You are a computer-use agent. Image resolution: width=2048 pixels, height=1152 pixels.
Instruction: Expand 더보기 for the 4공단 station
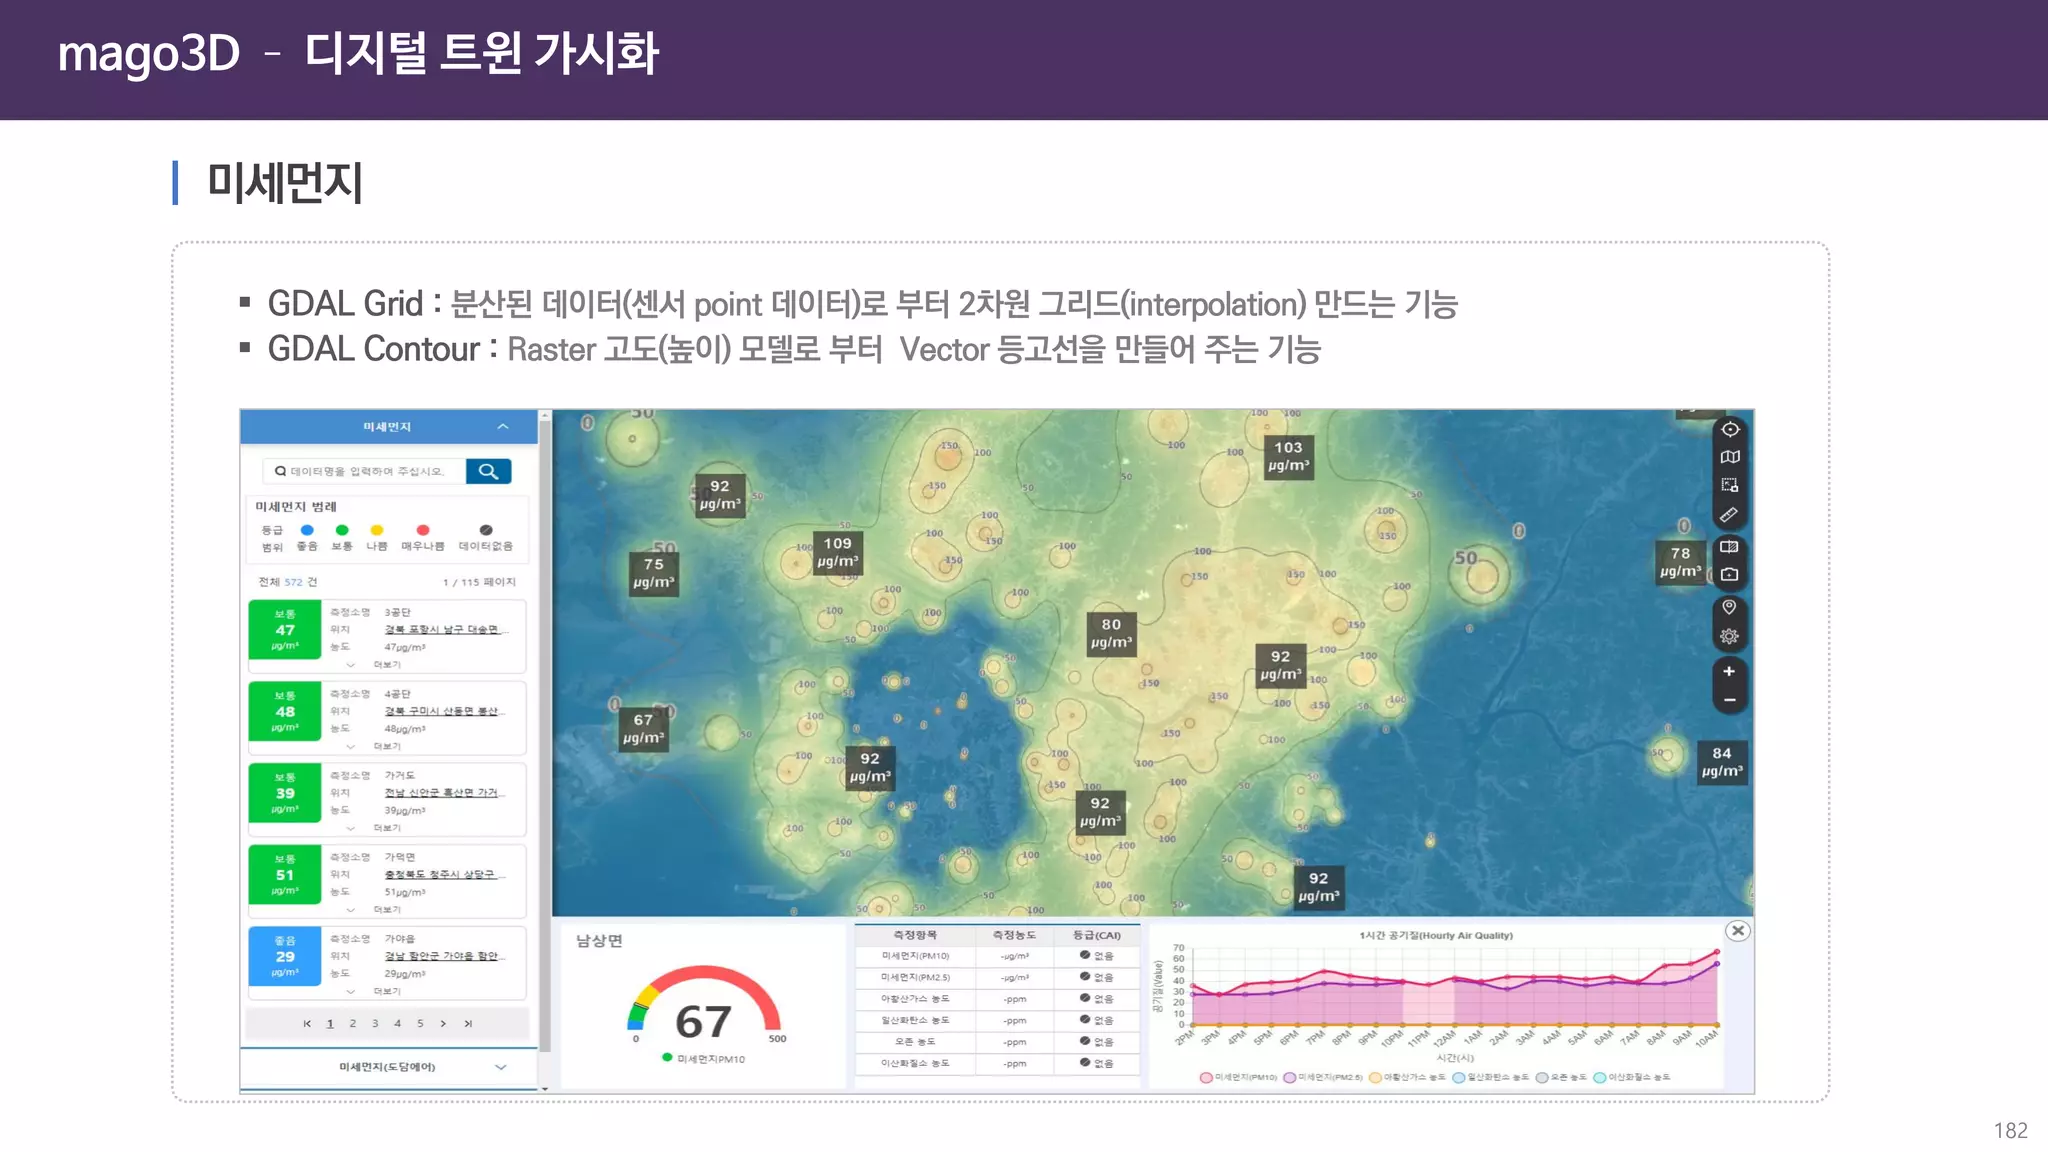click(375, 746)
